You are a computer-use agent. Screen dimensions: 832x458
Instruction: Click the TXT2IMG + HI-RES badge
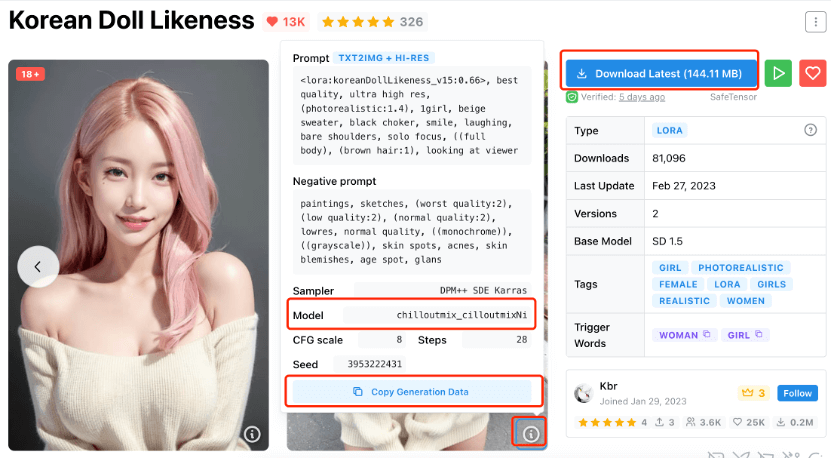[384, 58]
